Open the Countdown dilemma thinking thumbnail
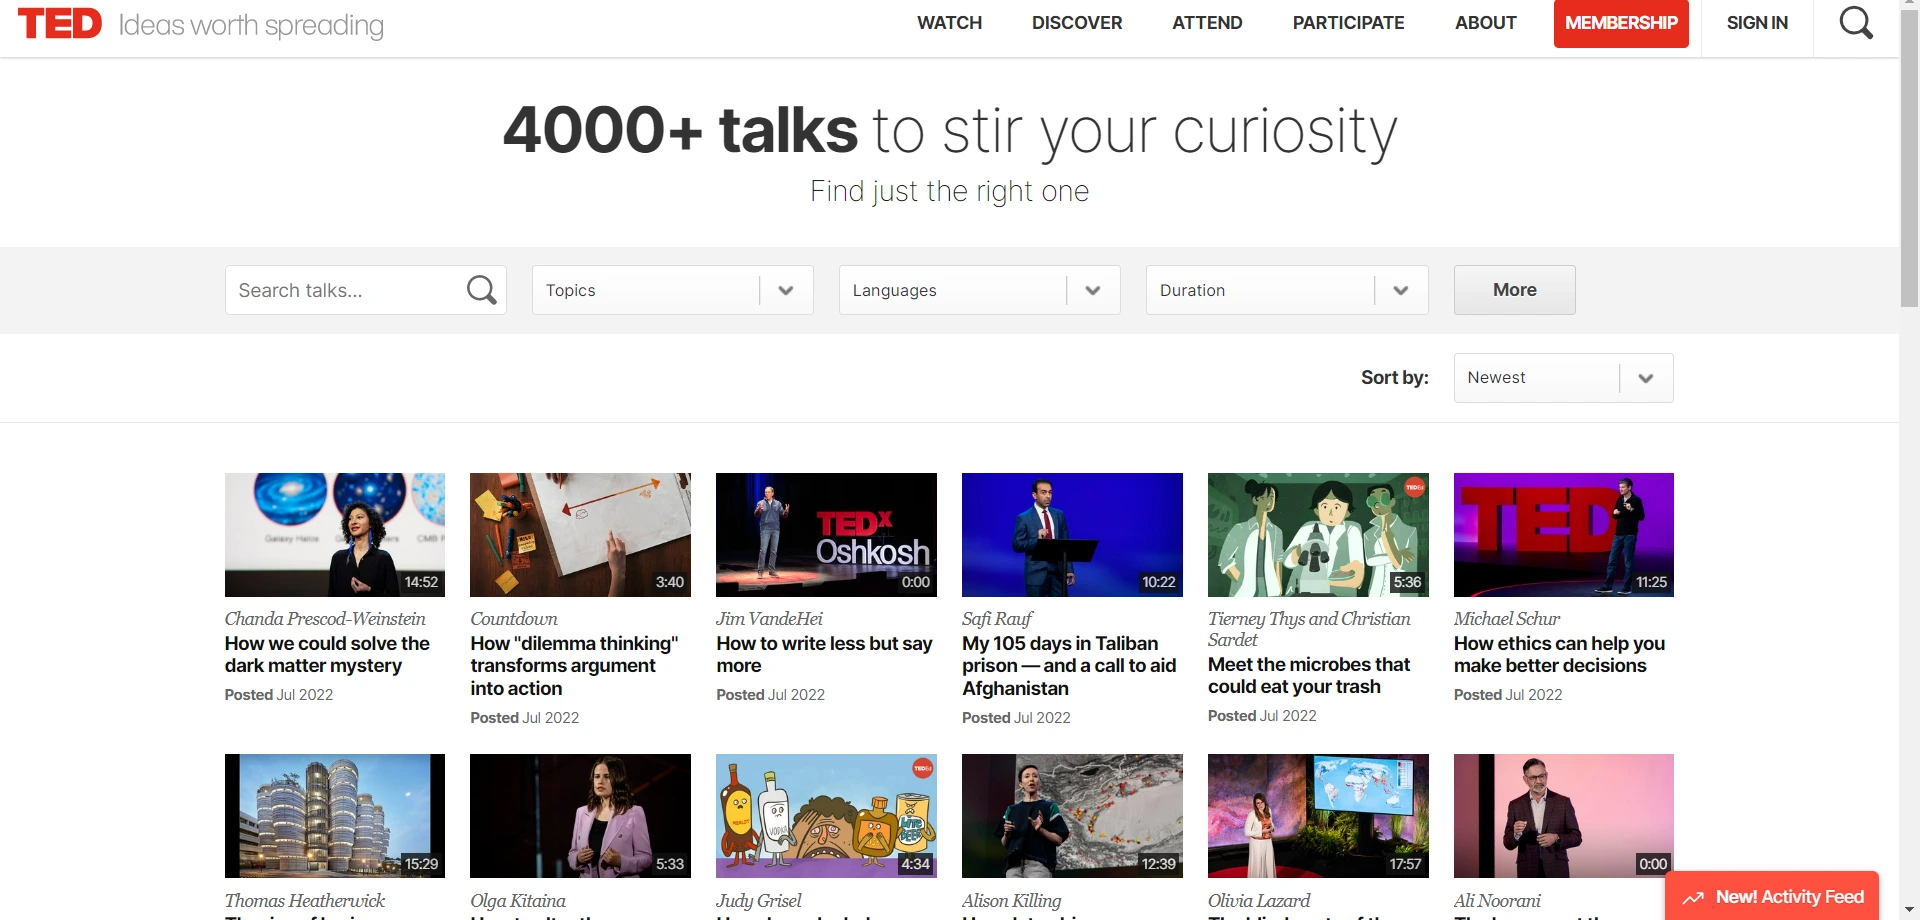The height and width of the screenshot is (920, 1920). point(580,535)
